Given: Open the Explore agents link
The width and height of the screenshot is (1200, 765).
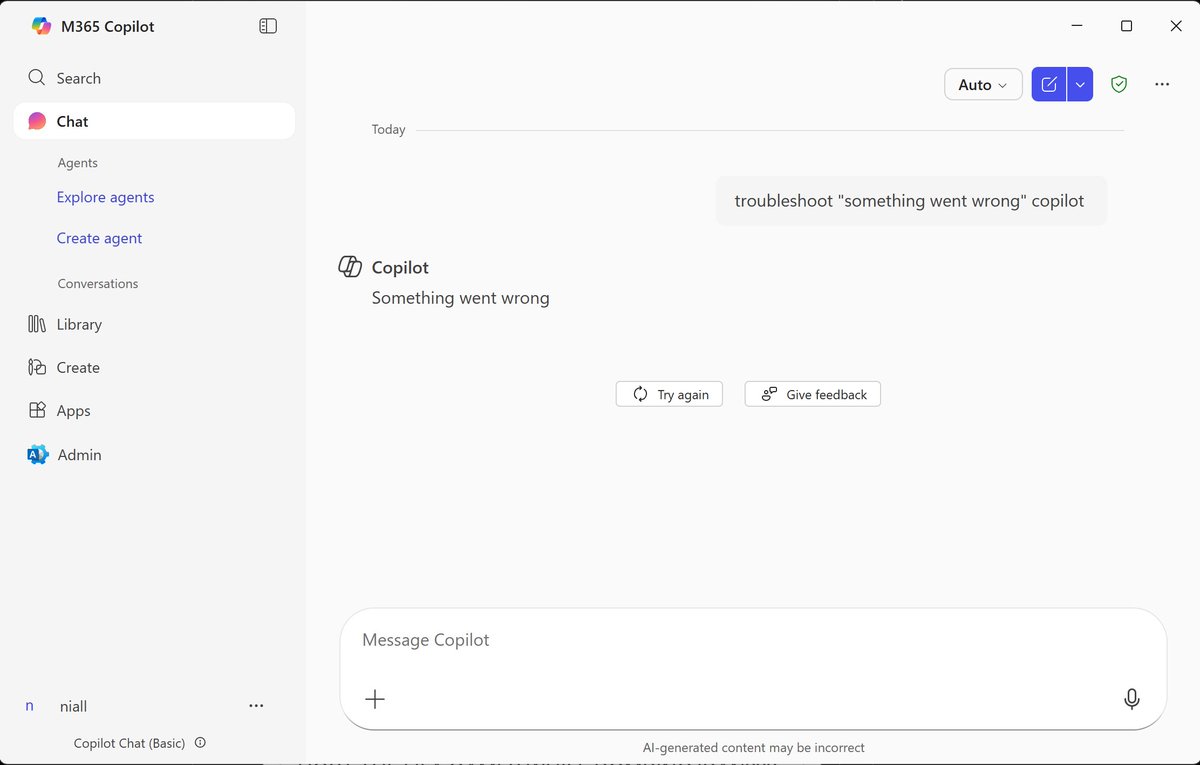Looking at the screenshot, I should coord(105,197).
